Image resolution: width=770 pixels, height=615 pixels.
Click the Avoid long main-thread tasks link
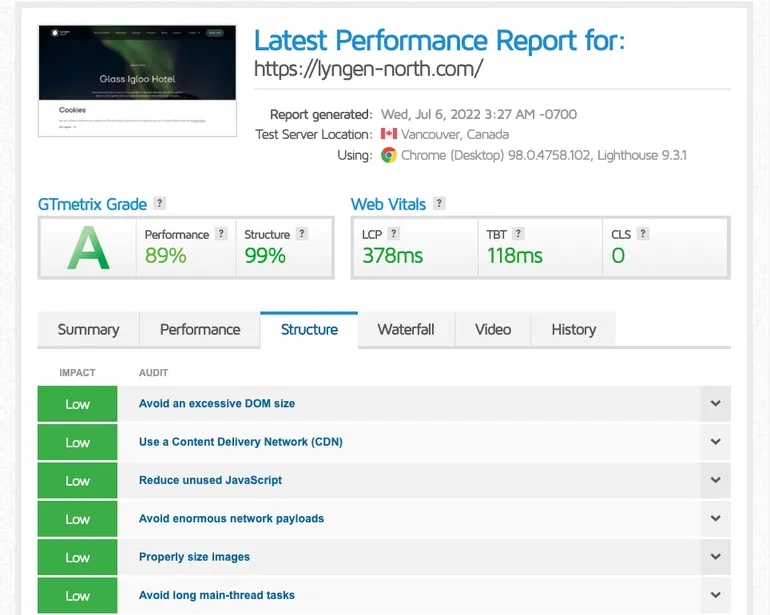[x=217, y=595]
